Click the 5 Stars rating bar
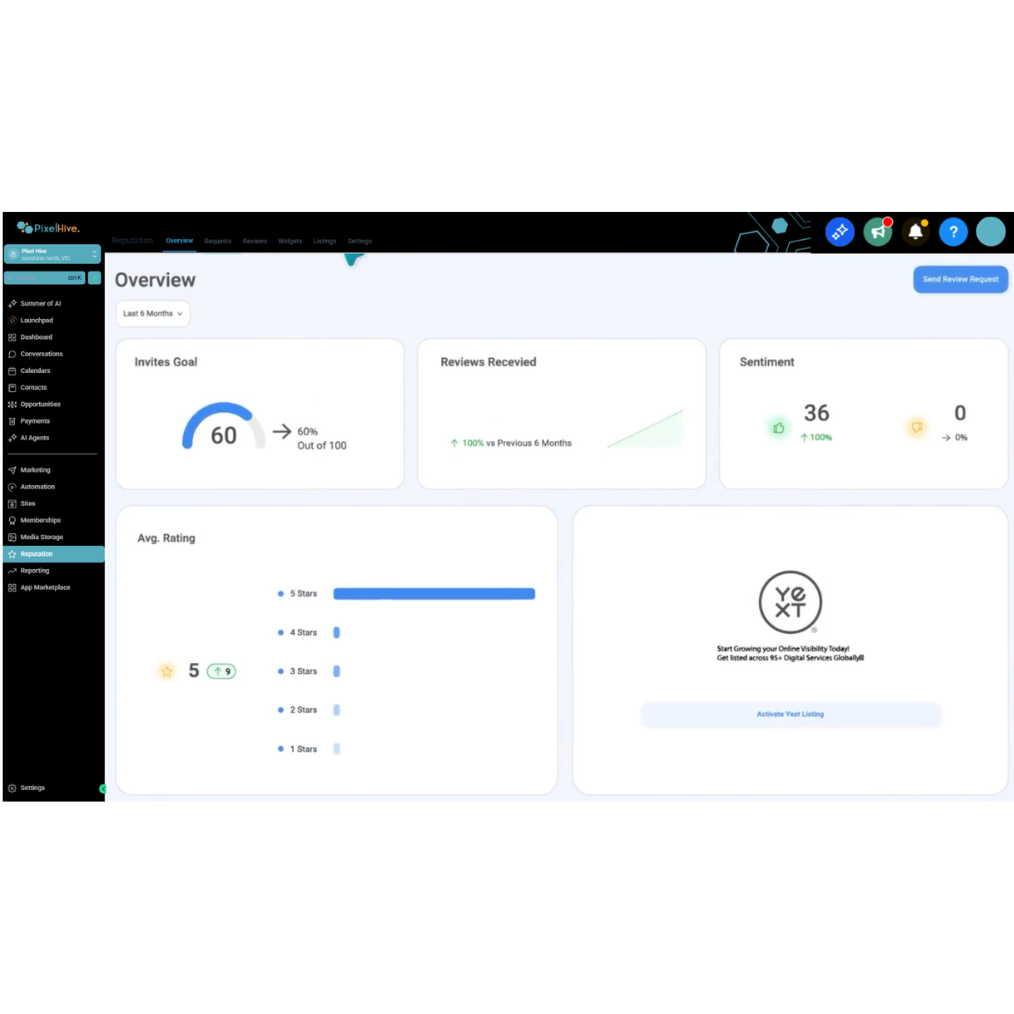The image size is (1014, 1014). 434,594
